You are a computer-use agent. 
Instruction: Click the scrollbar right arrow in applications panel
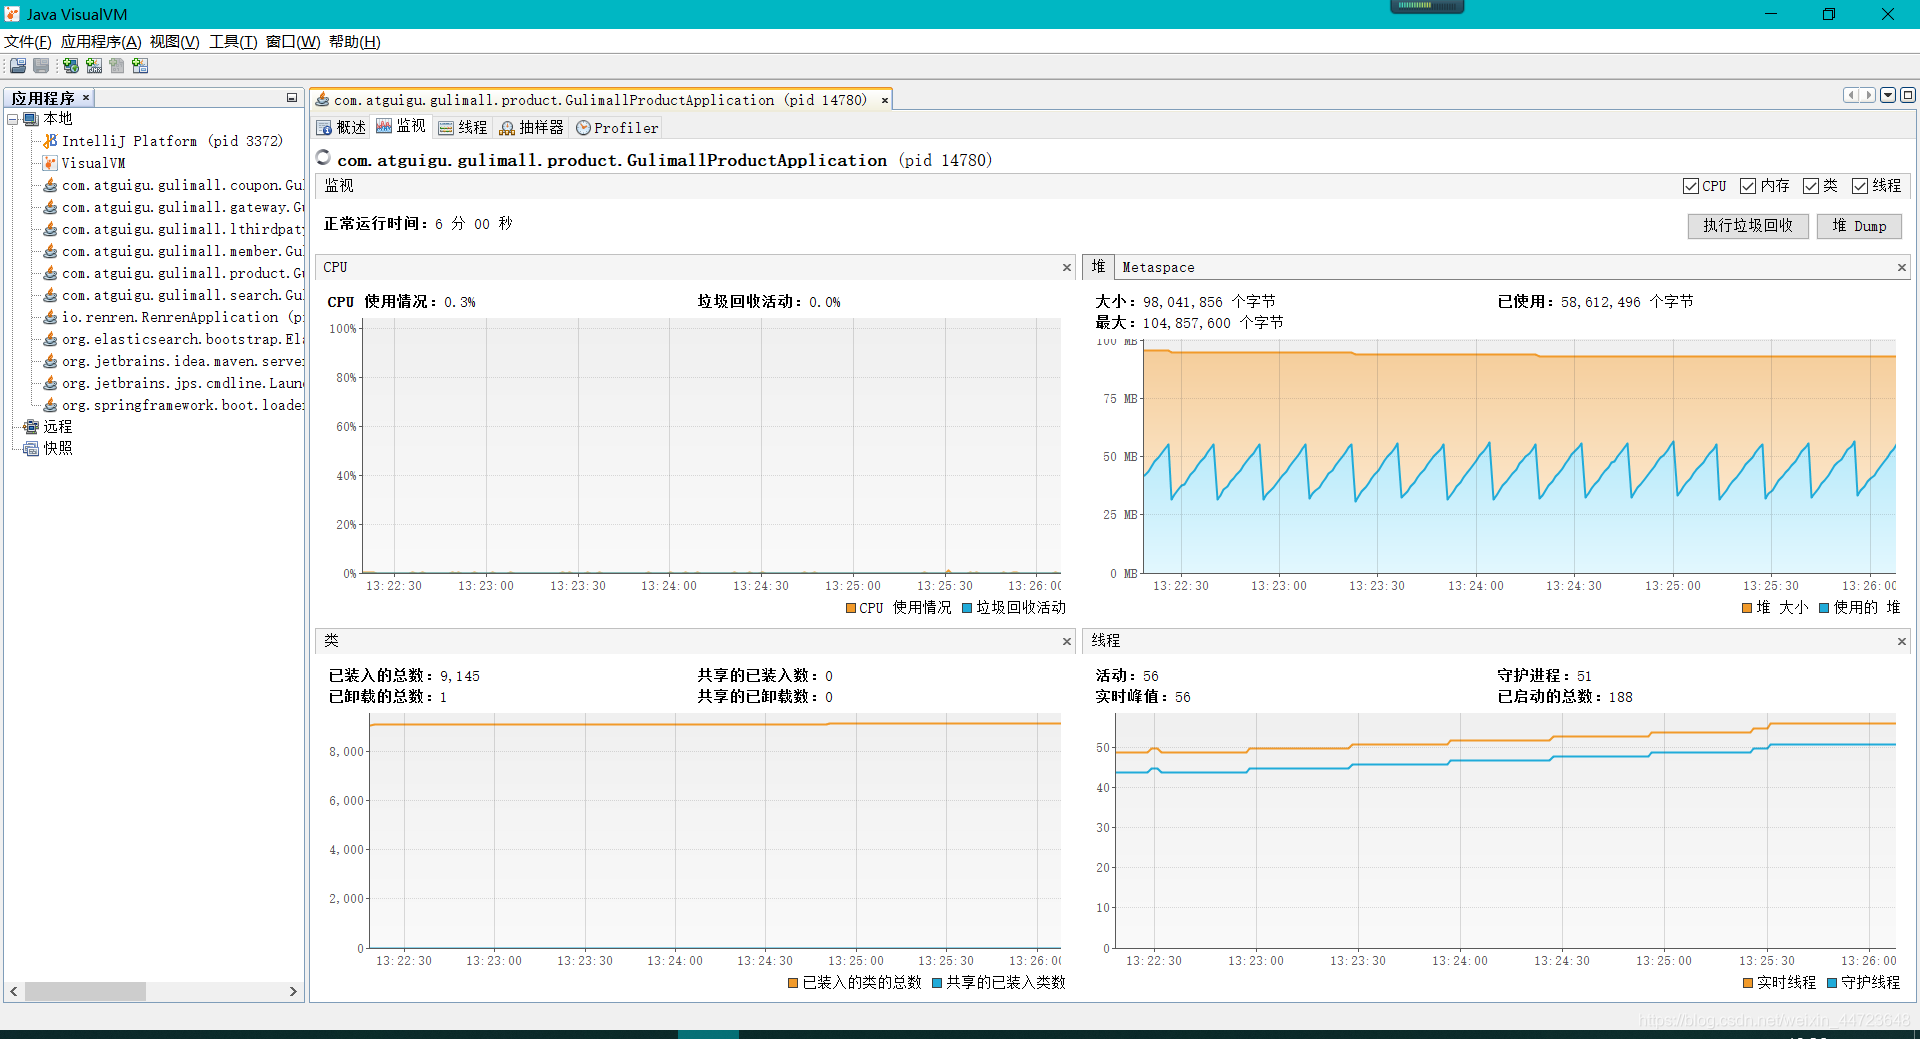[293, 991]
